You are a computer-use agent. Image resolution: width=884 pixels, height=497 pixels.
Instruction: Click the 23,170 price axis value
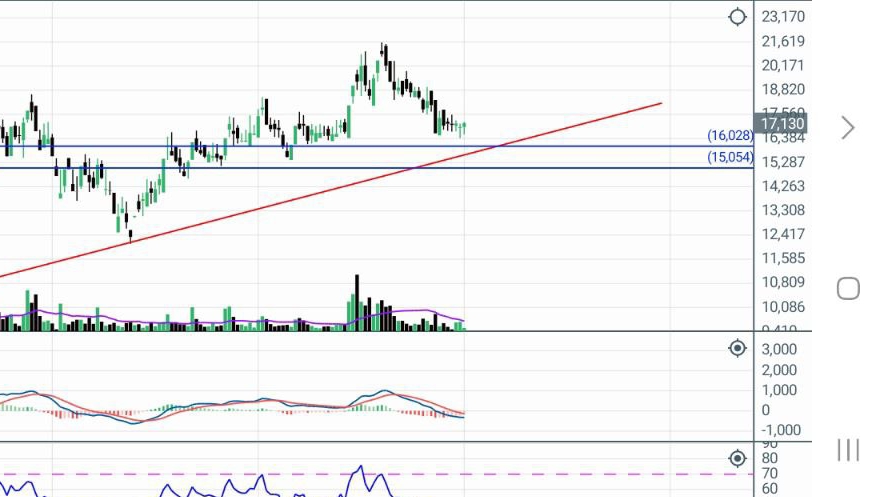point(783,17)
